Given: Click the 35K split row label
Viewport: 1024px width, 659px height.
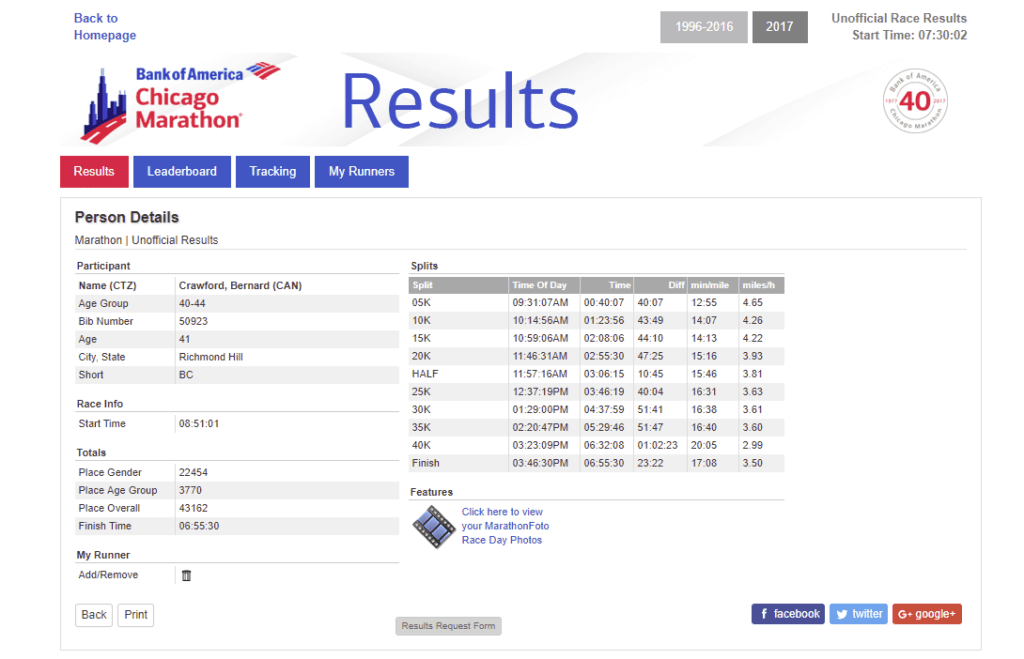Looking at the screenshot, I should pos(421,427).
